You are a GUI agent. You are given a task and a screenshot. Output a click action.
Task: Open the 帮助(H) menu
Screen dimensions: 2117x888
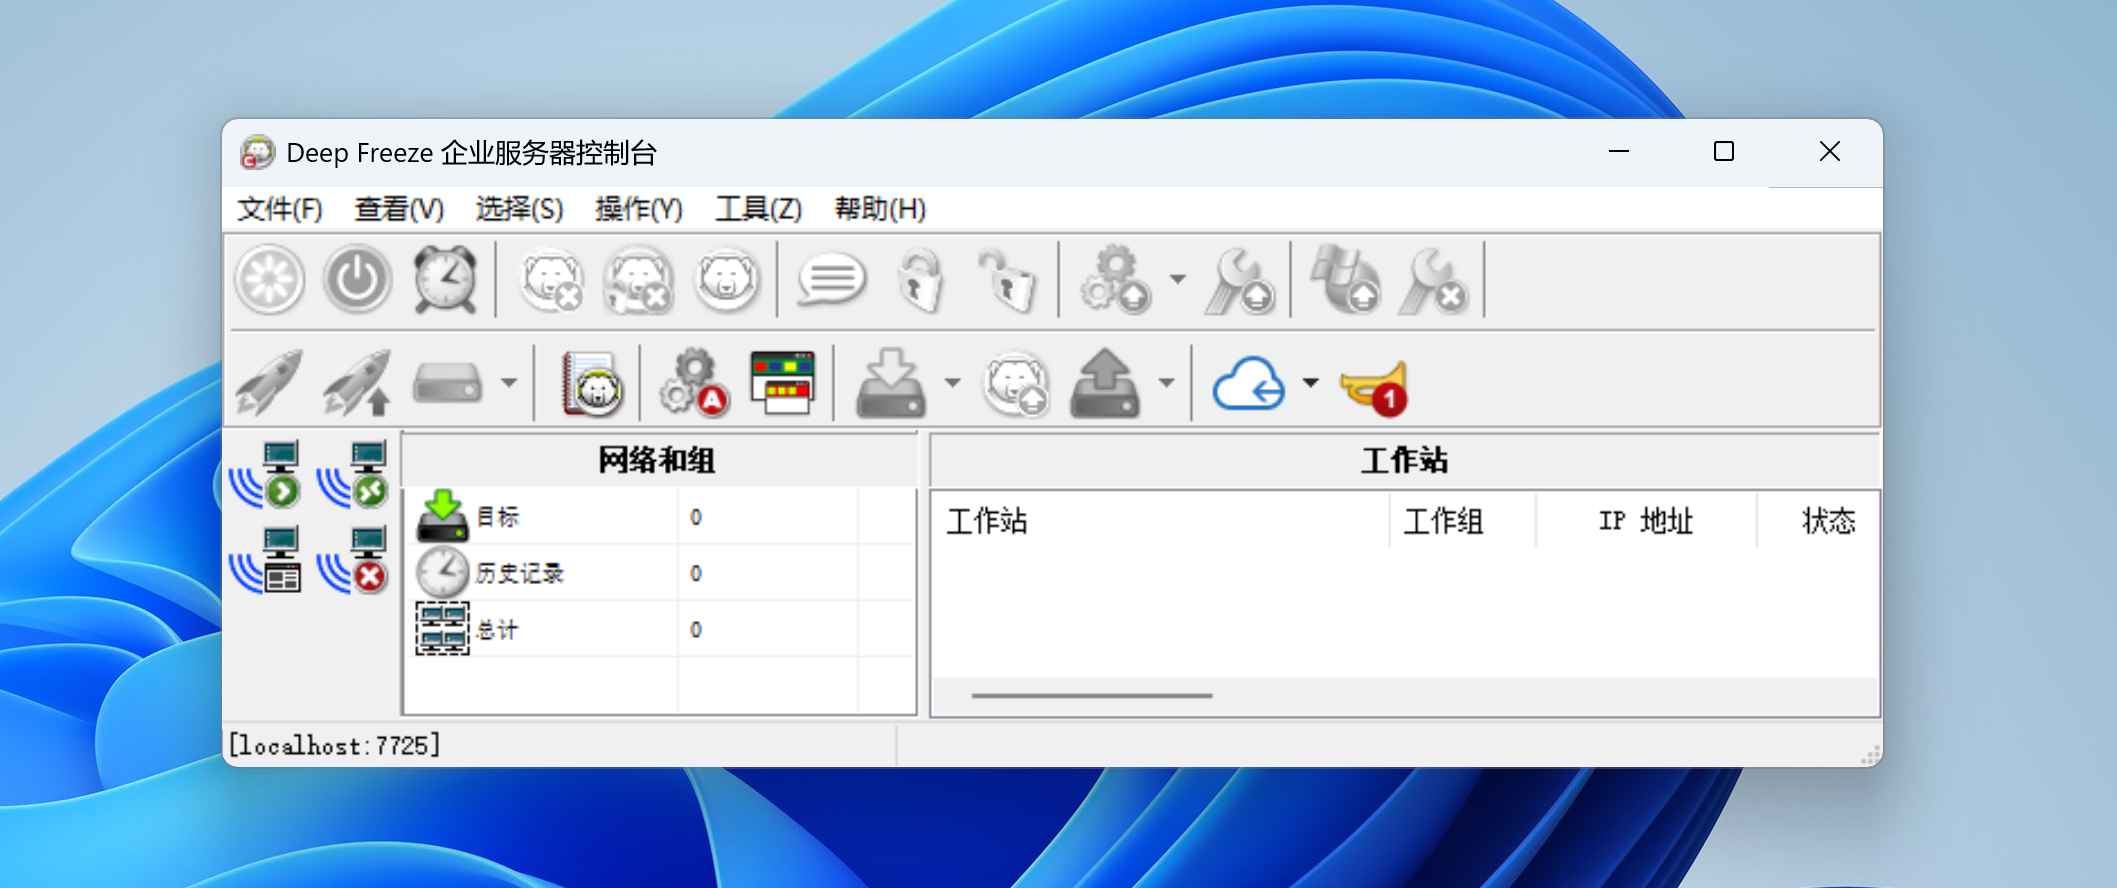click(880, 209)
